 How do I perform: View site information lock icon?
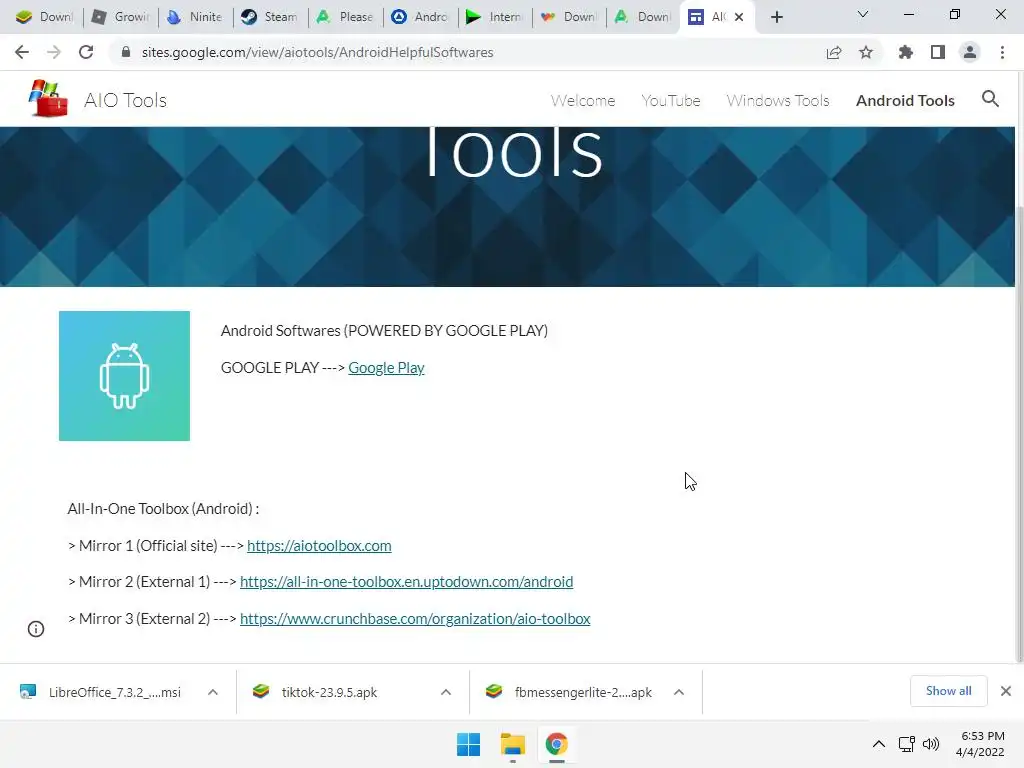click(126, 52)
